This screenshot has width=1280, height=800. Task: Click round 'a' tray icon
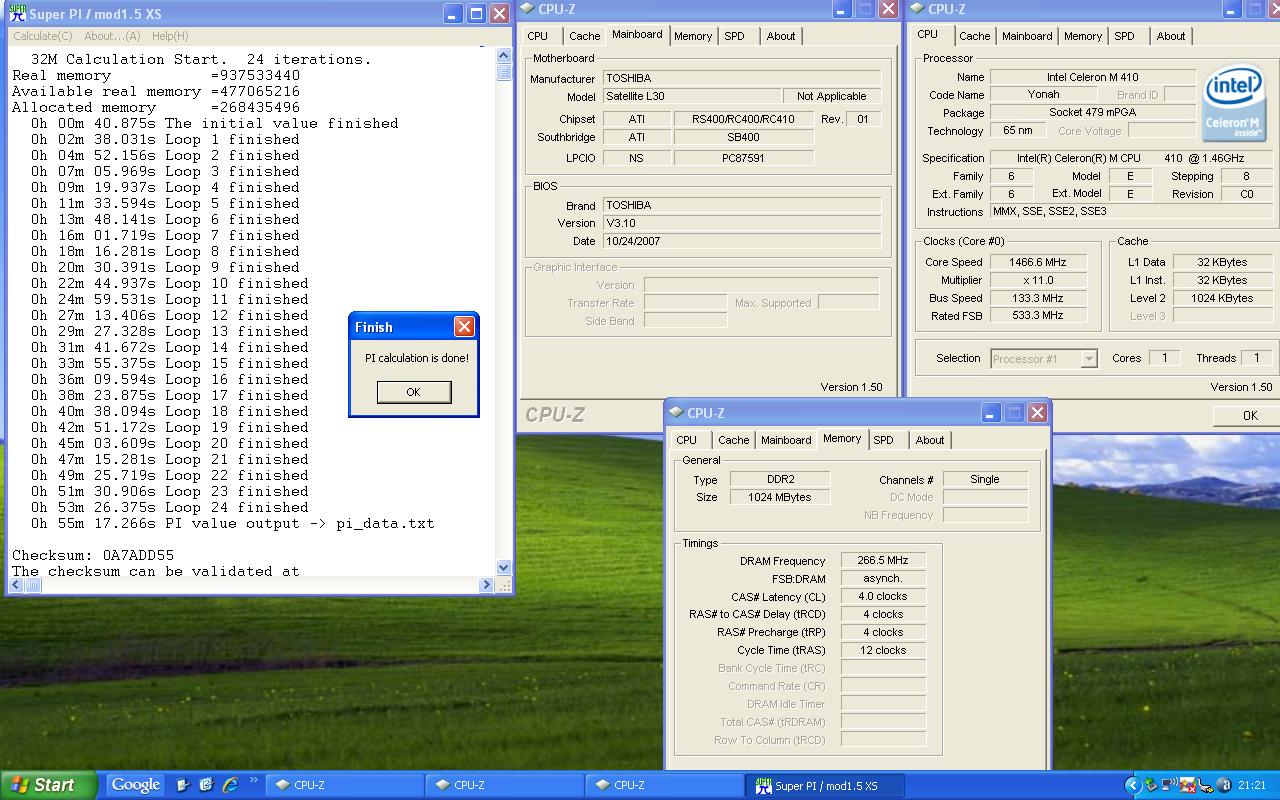(1223, 785)
